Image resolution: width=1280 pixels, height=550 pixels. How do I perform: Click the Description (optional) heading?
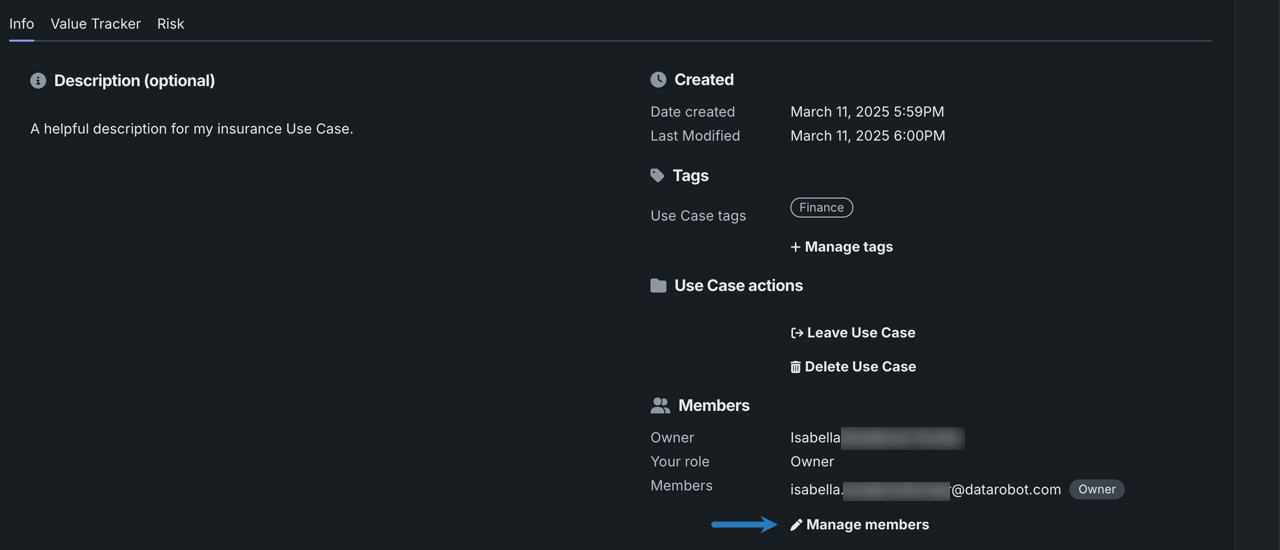pos(134,81)
